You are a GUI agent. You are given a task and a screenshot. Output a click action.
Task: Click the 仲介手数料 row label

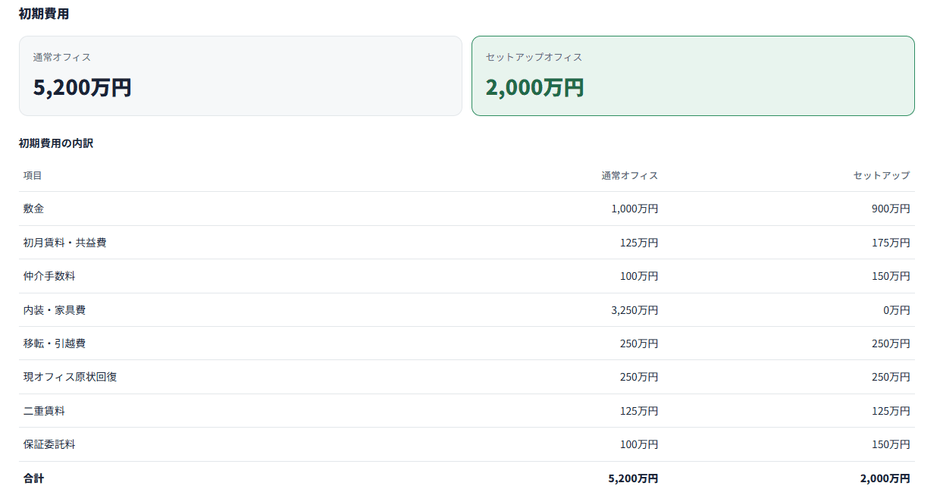tap(49, 276)
